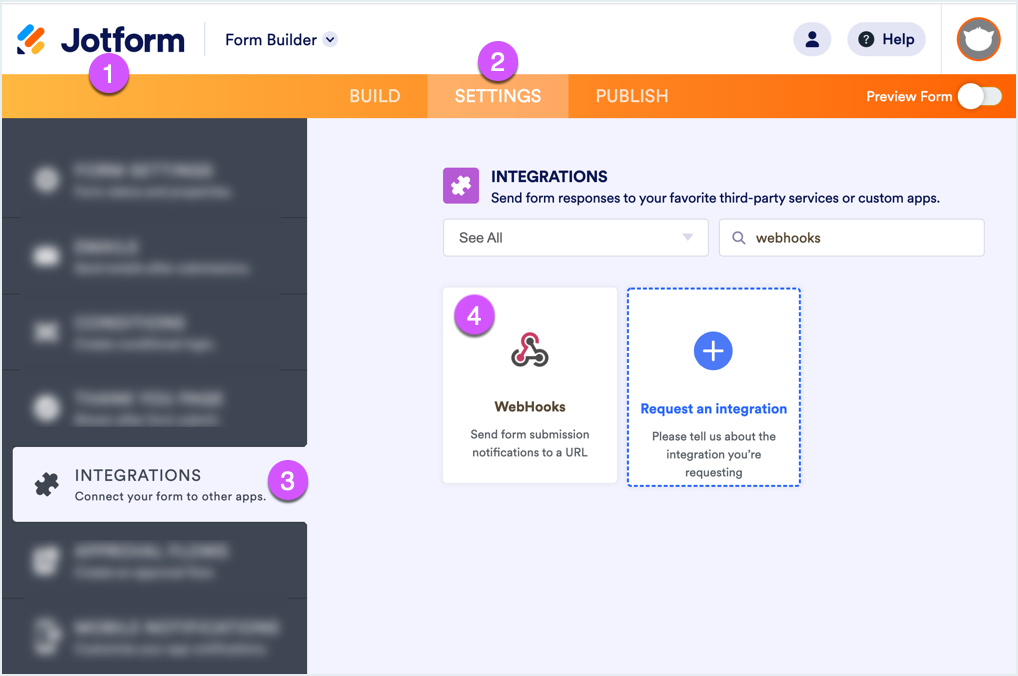The height and width of the screenshot is (676, 1018).
Task: Click the Request an integration link
Action: point(714,408)
